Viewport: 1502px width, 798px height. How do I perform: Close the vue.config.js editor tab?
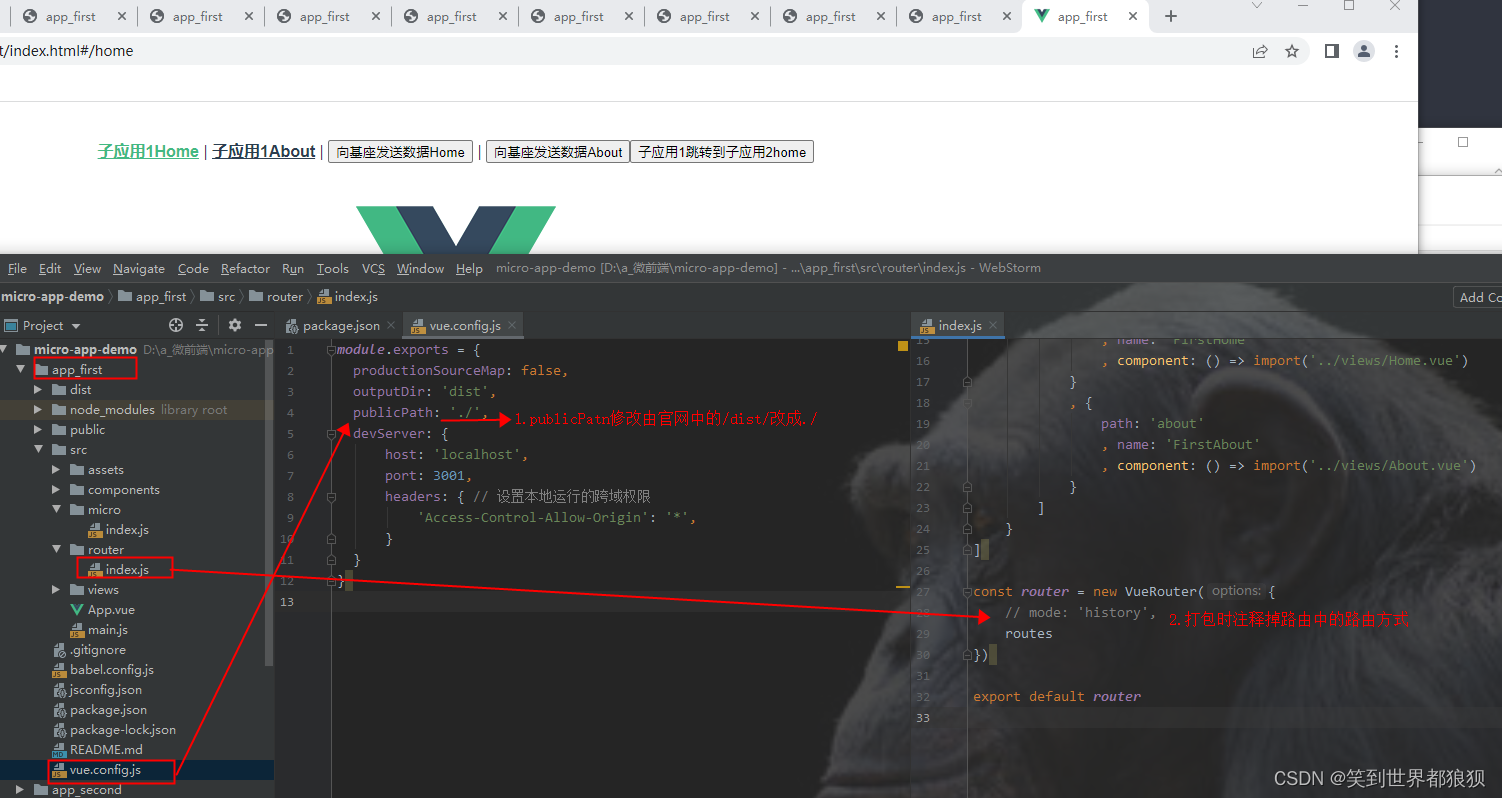pos(512,326)
